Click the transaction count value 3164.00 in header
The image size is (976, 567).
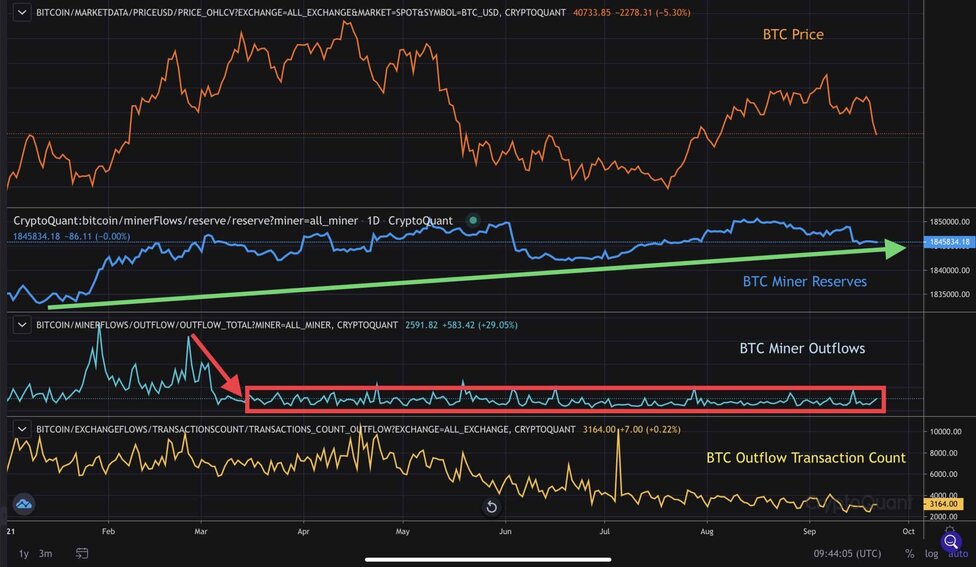pyautogui.click(x=599, y=429)
